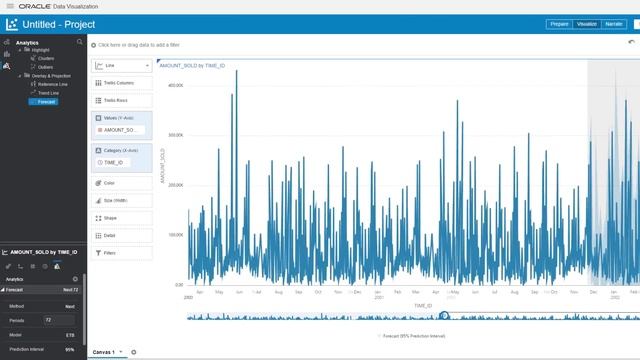This screenshot has height=360, width=640.
Task: Click the TIME_ID x-axis label
Action: [x=423, y=306]
